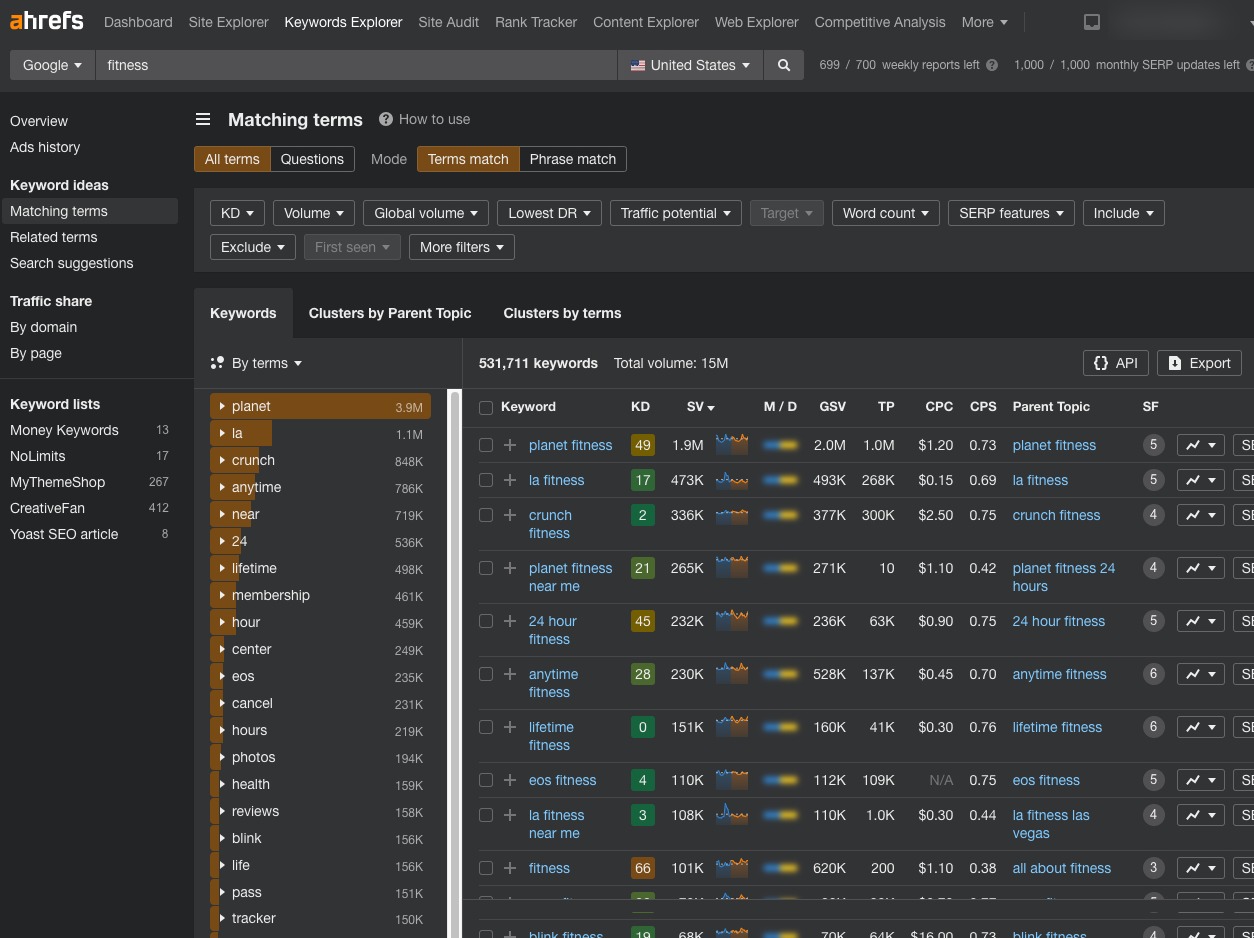Open Site Explorer in top navigation
This screenshot has height=938, width=1254.
[x=228, y=22]
